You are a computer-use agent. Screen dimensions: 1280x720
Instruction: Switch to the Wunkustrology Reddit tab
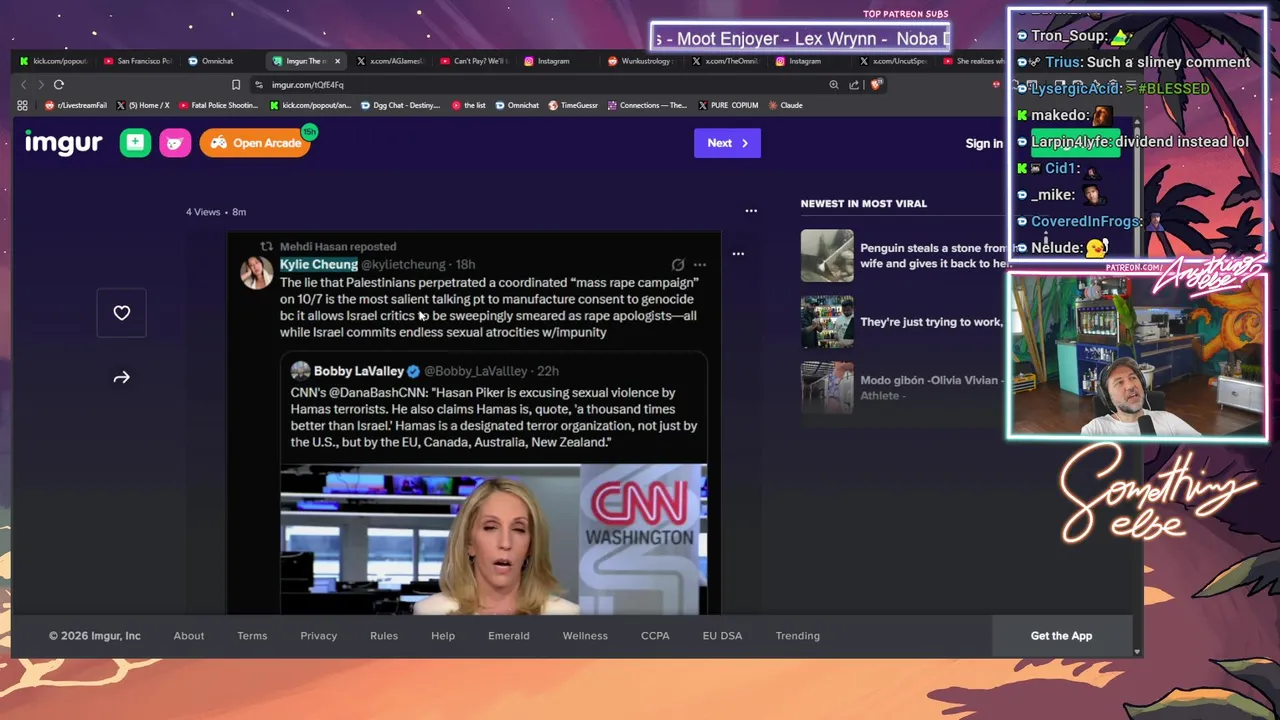[x=640, y=61]
